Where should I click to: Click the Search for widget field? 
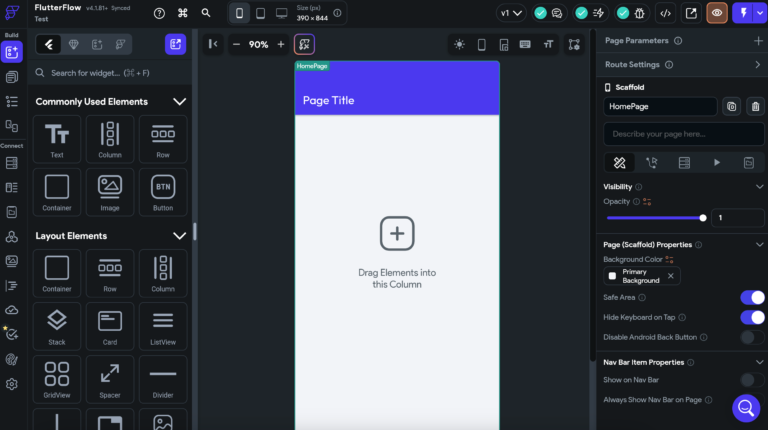(110, 73)
